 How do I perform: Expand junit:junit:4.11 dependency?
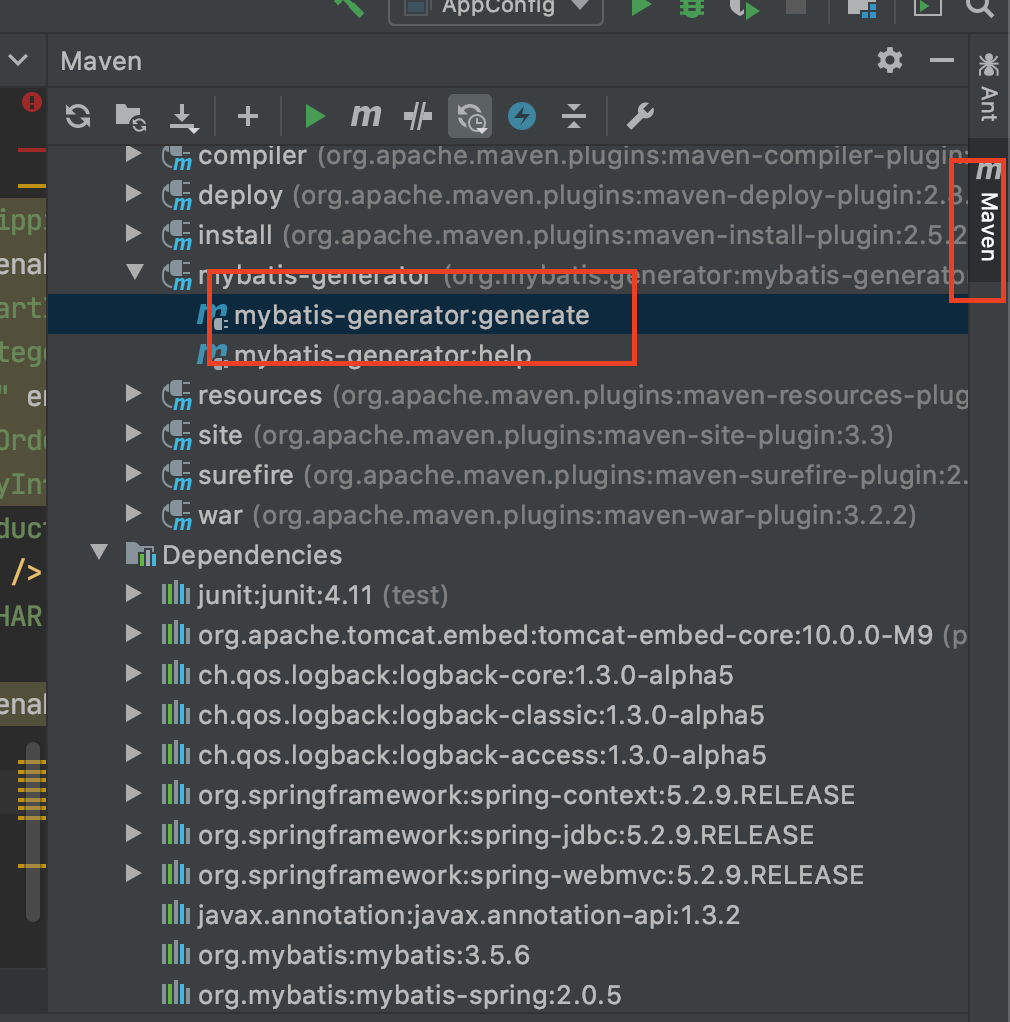[x=134, y=593]
